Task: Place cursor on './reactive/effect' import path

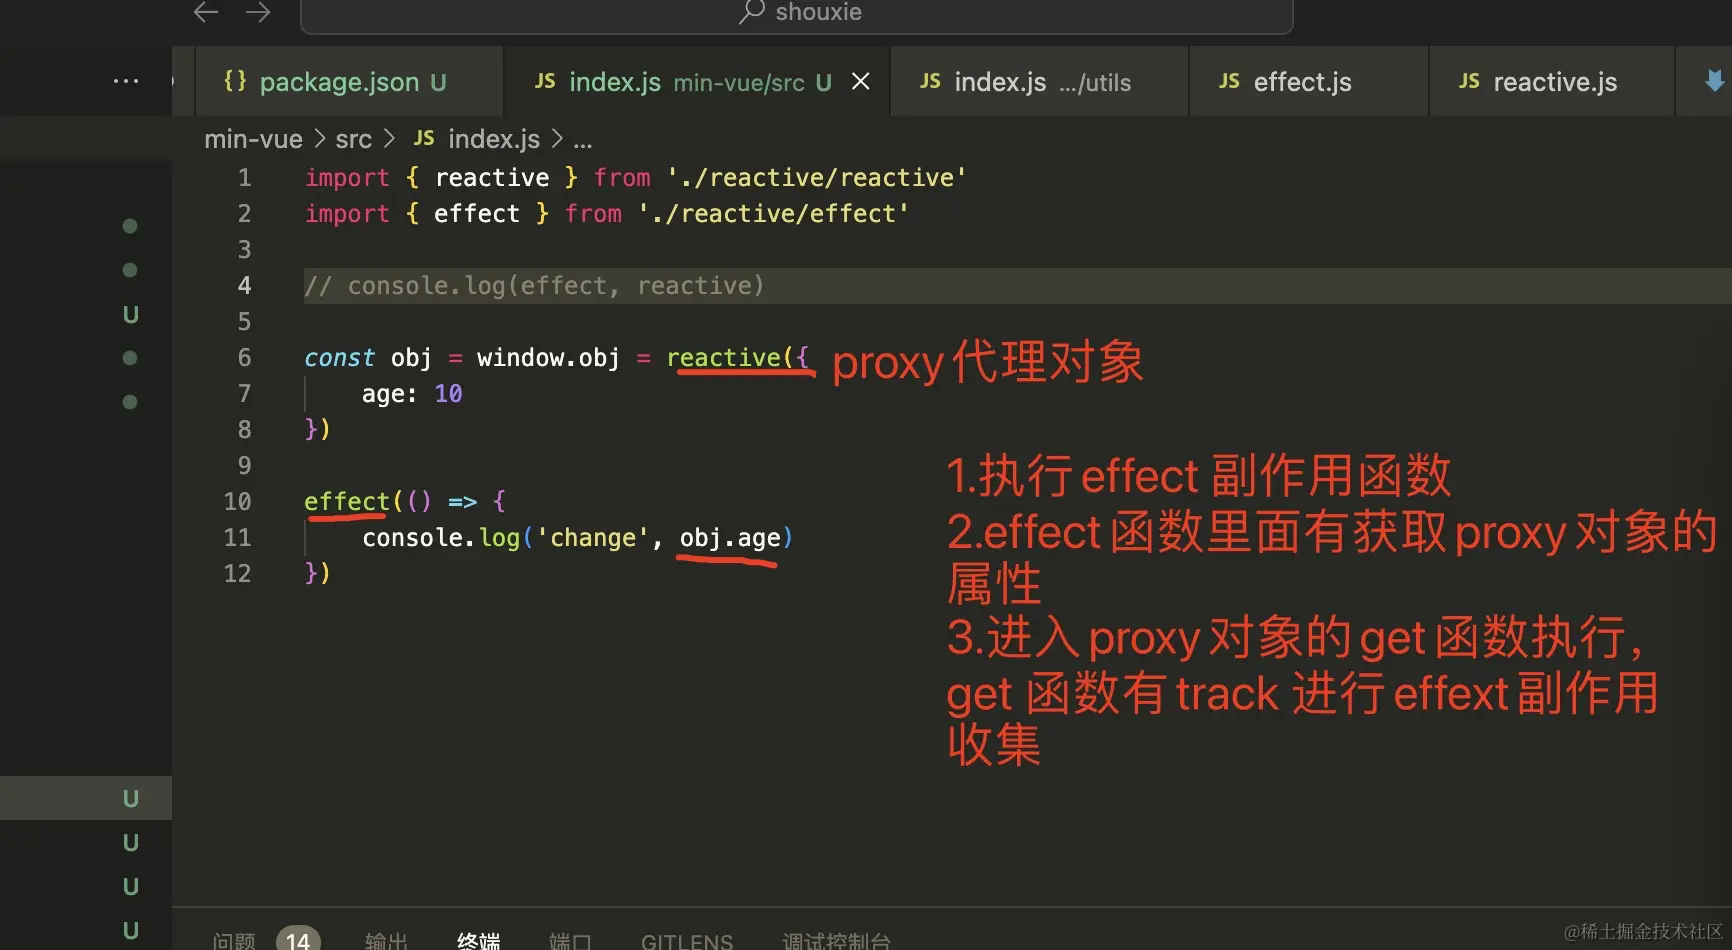Action: 773,214
